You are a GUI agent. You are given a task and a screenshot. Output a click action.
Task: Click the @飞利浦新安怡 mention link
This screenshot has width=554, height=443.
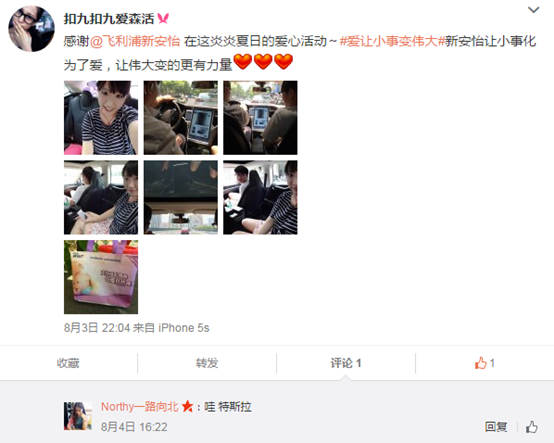click(135, 41)
